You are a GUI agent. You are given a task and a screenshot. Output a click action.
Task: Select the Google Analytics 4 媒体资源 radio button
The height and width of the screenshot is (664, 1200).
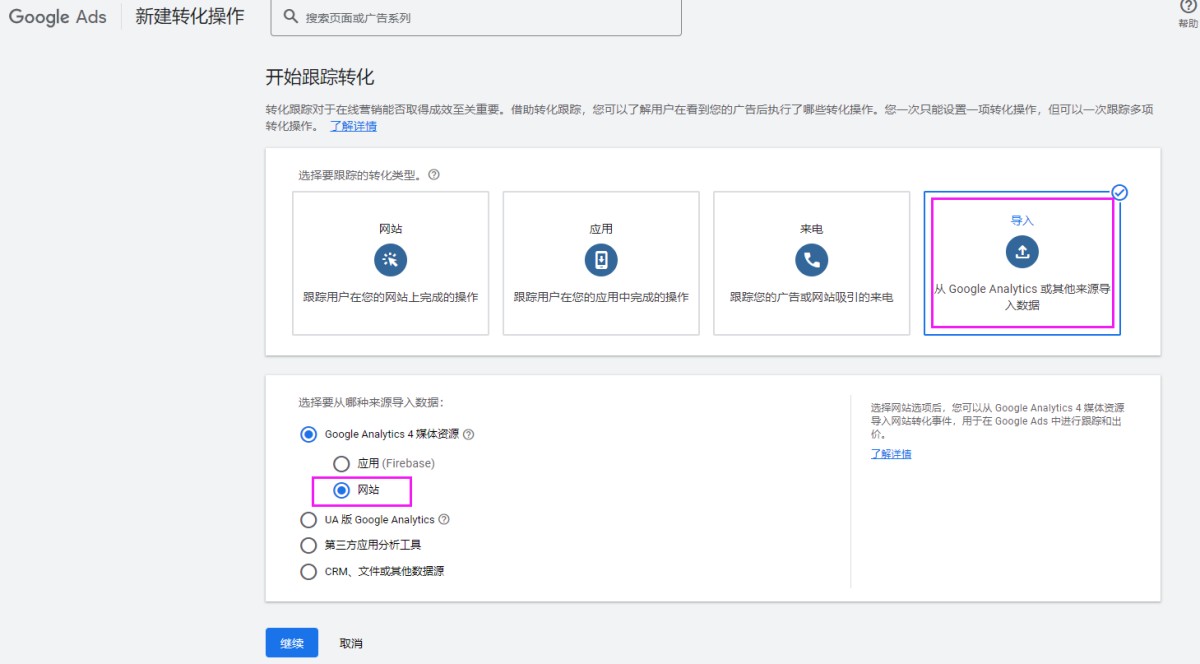308,435
